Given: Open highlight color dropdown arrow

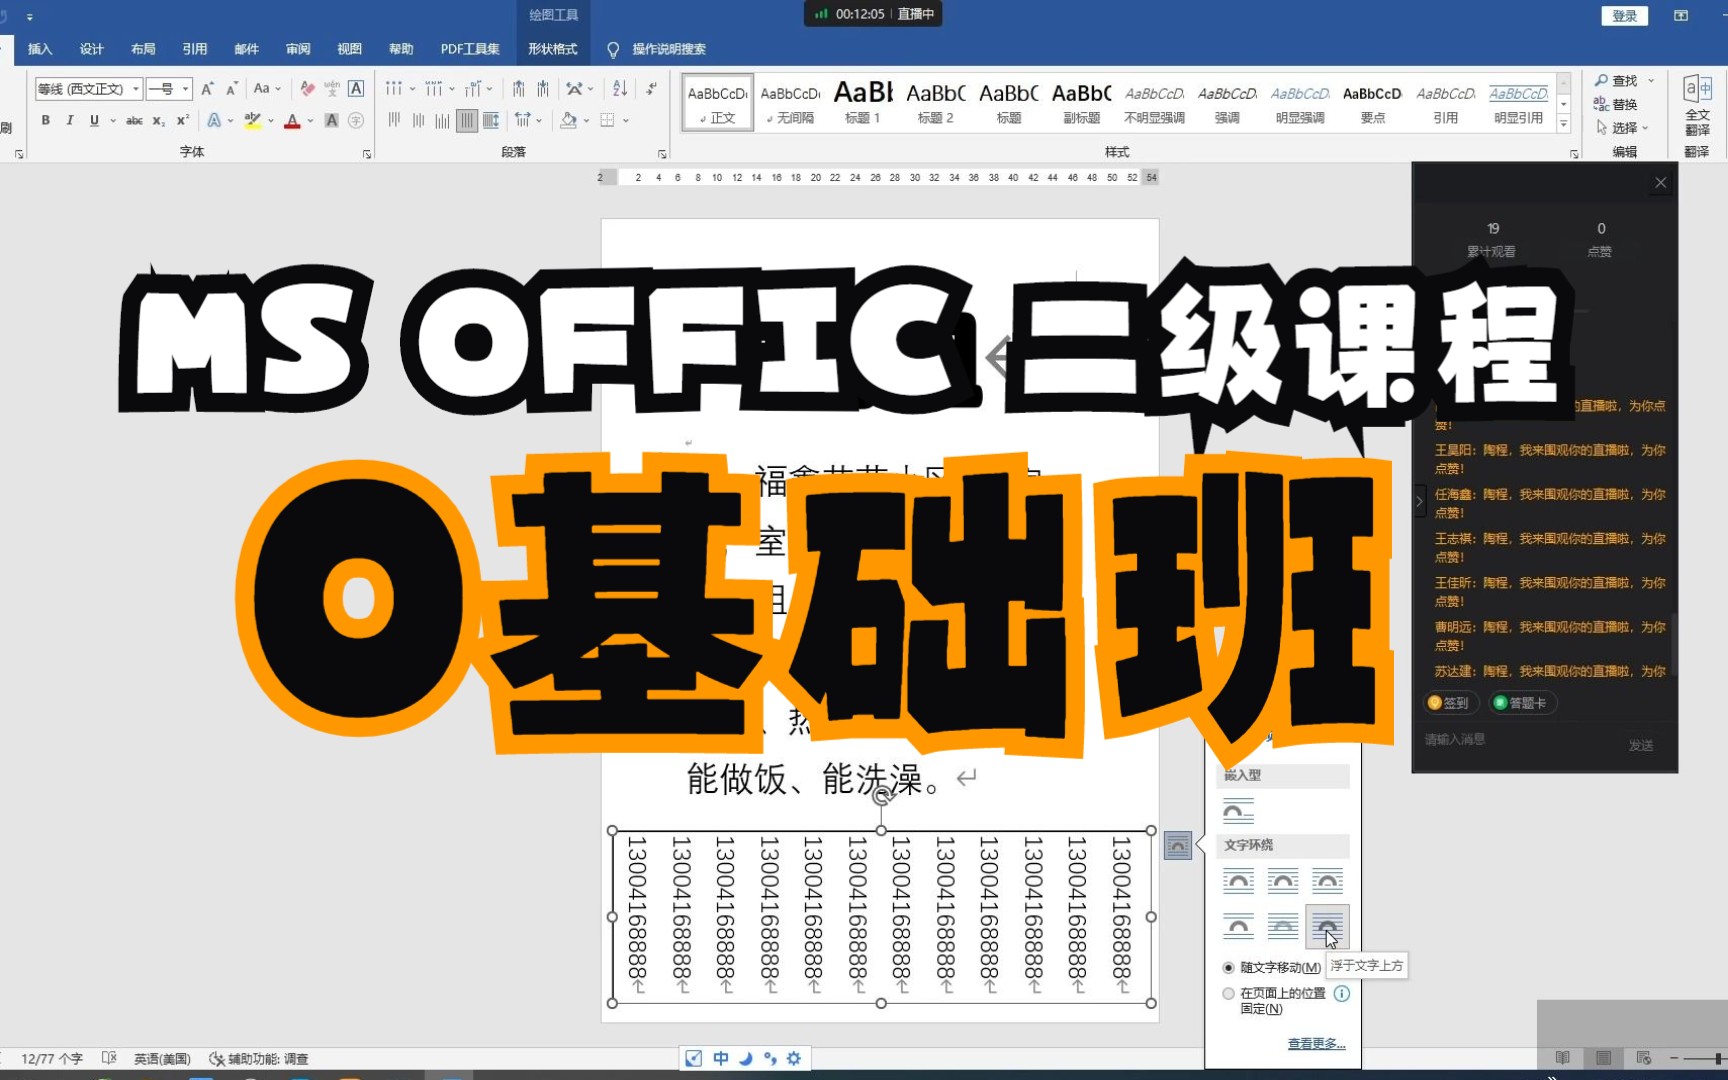Looking at the screenshot, I should [x=271, y=120].
